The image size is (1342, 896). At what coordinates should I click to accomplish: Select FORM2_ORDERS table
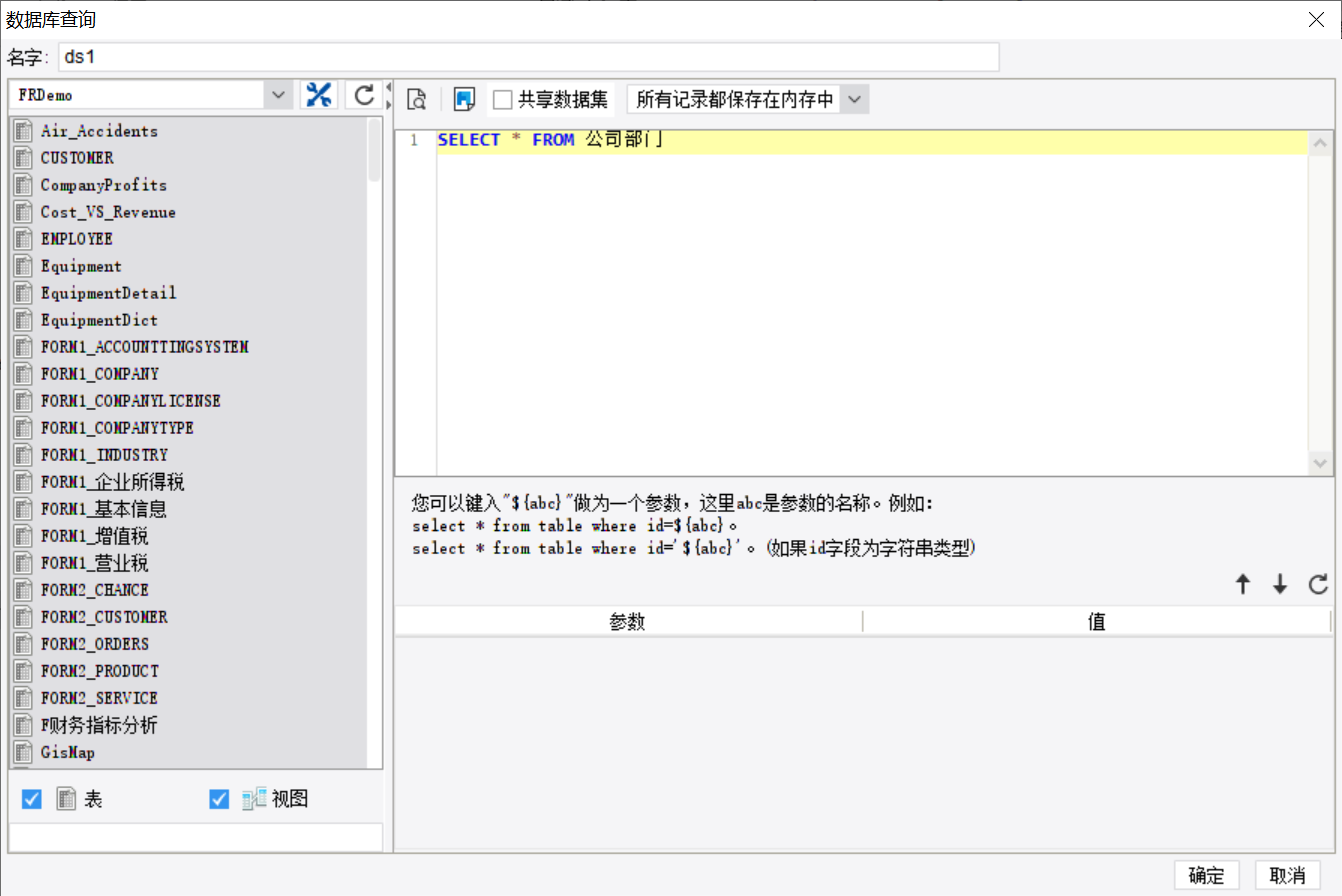[95, 644]
